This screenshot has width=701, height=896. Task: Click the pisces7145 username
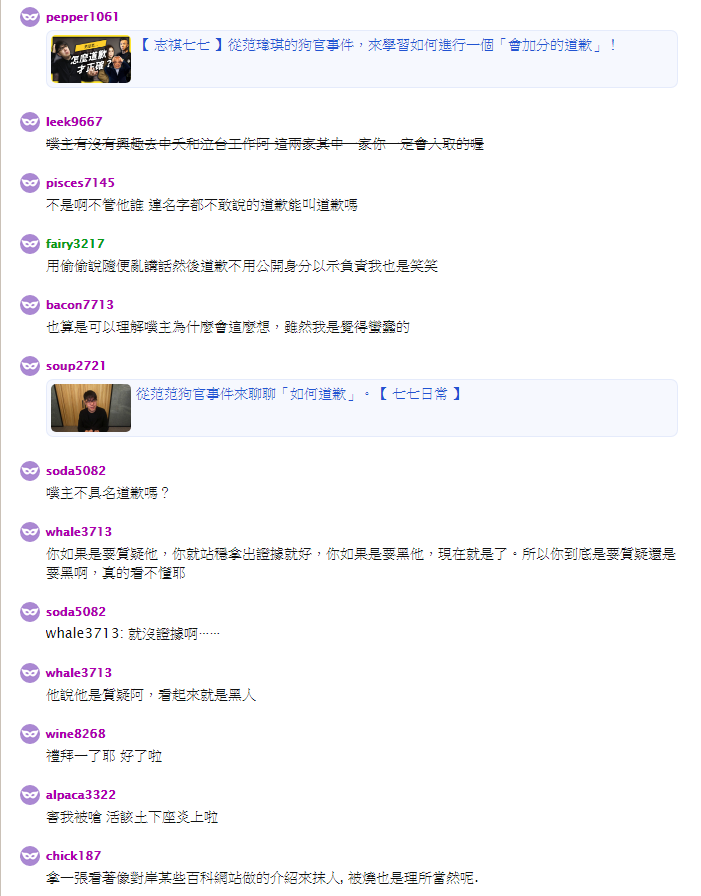point(80,183)
